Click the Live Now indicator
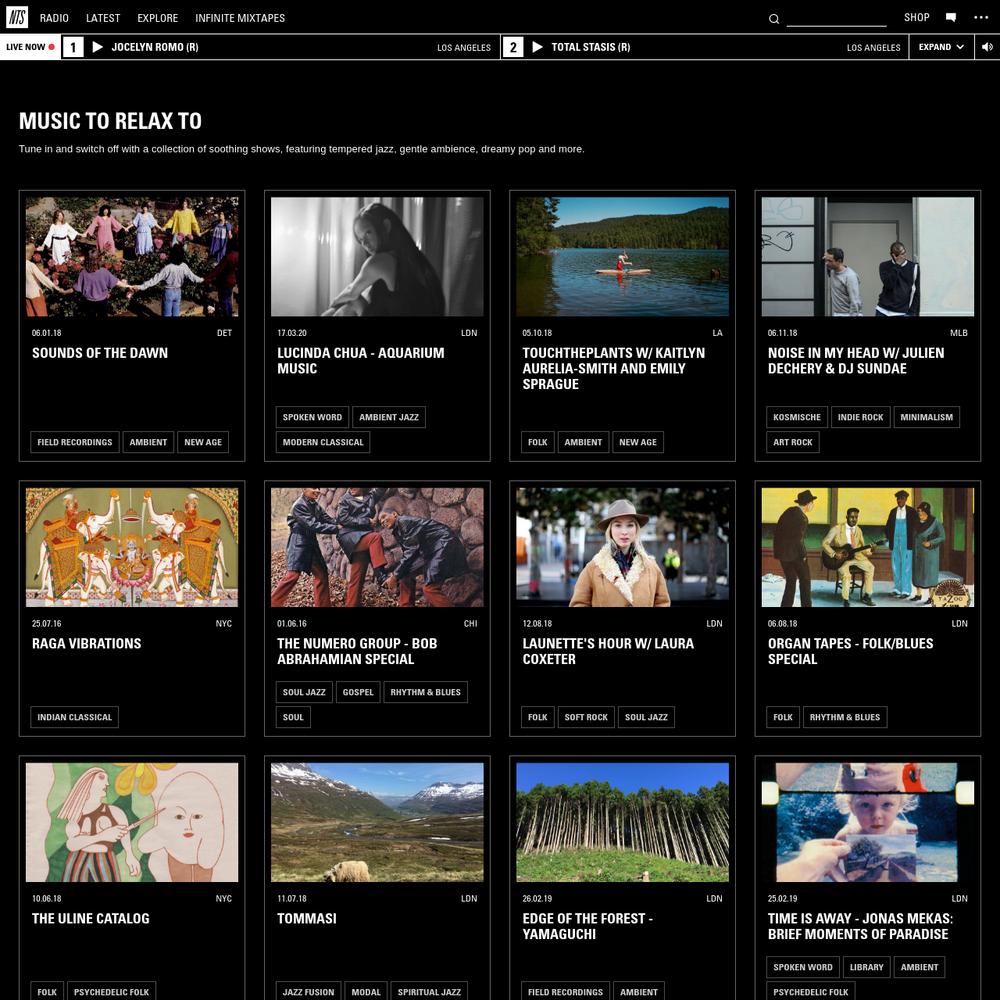The width and height of the screenshot is (1000, 1000). (30, 47)
